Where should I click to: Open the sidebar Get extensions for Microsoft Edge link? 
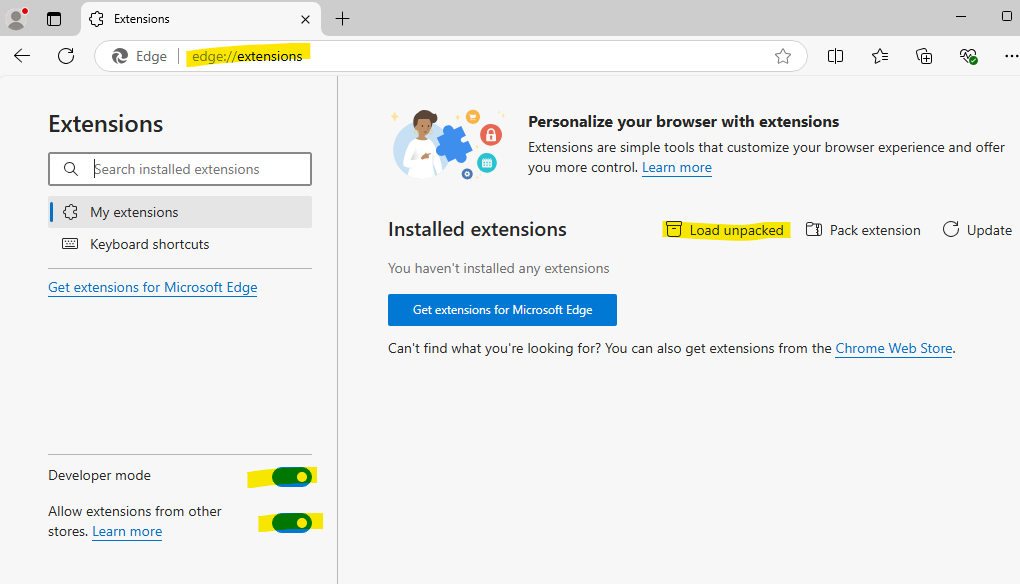153,287
